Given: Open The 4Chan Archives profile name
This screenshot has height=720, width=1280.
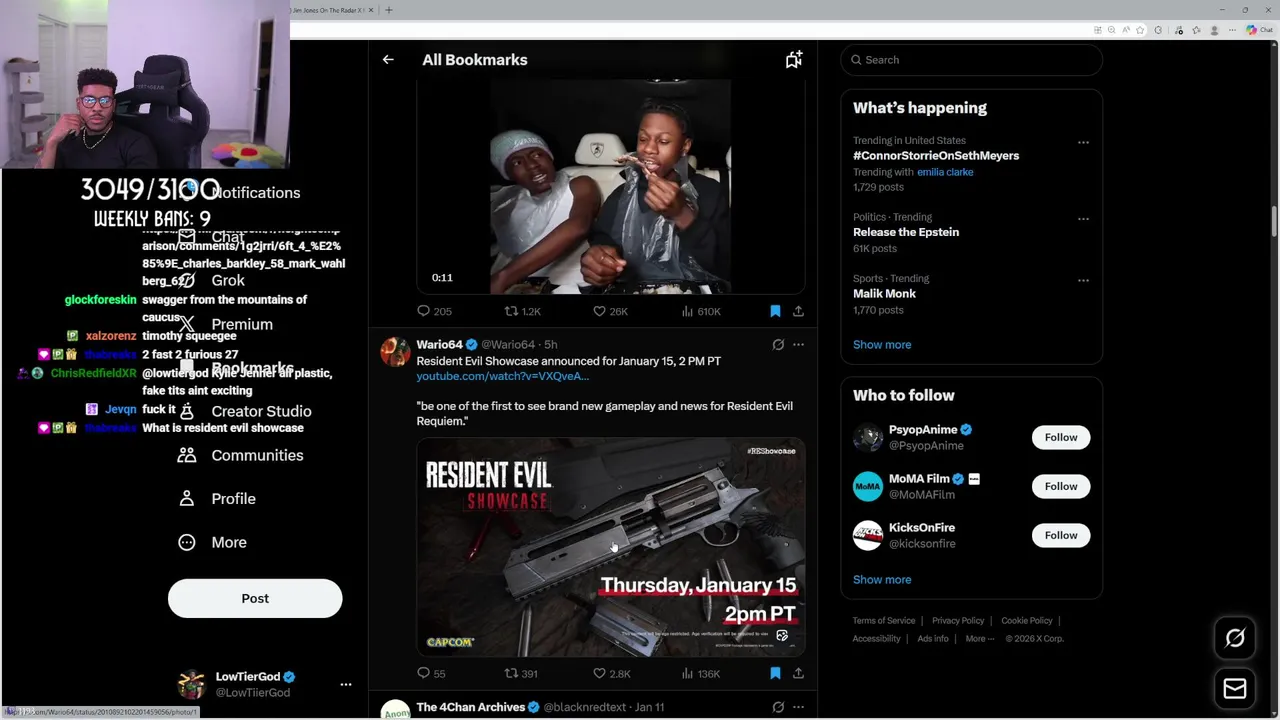Looking at the screenshot, I should tap(470, 707).
